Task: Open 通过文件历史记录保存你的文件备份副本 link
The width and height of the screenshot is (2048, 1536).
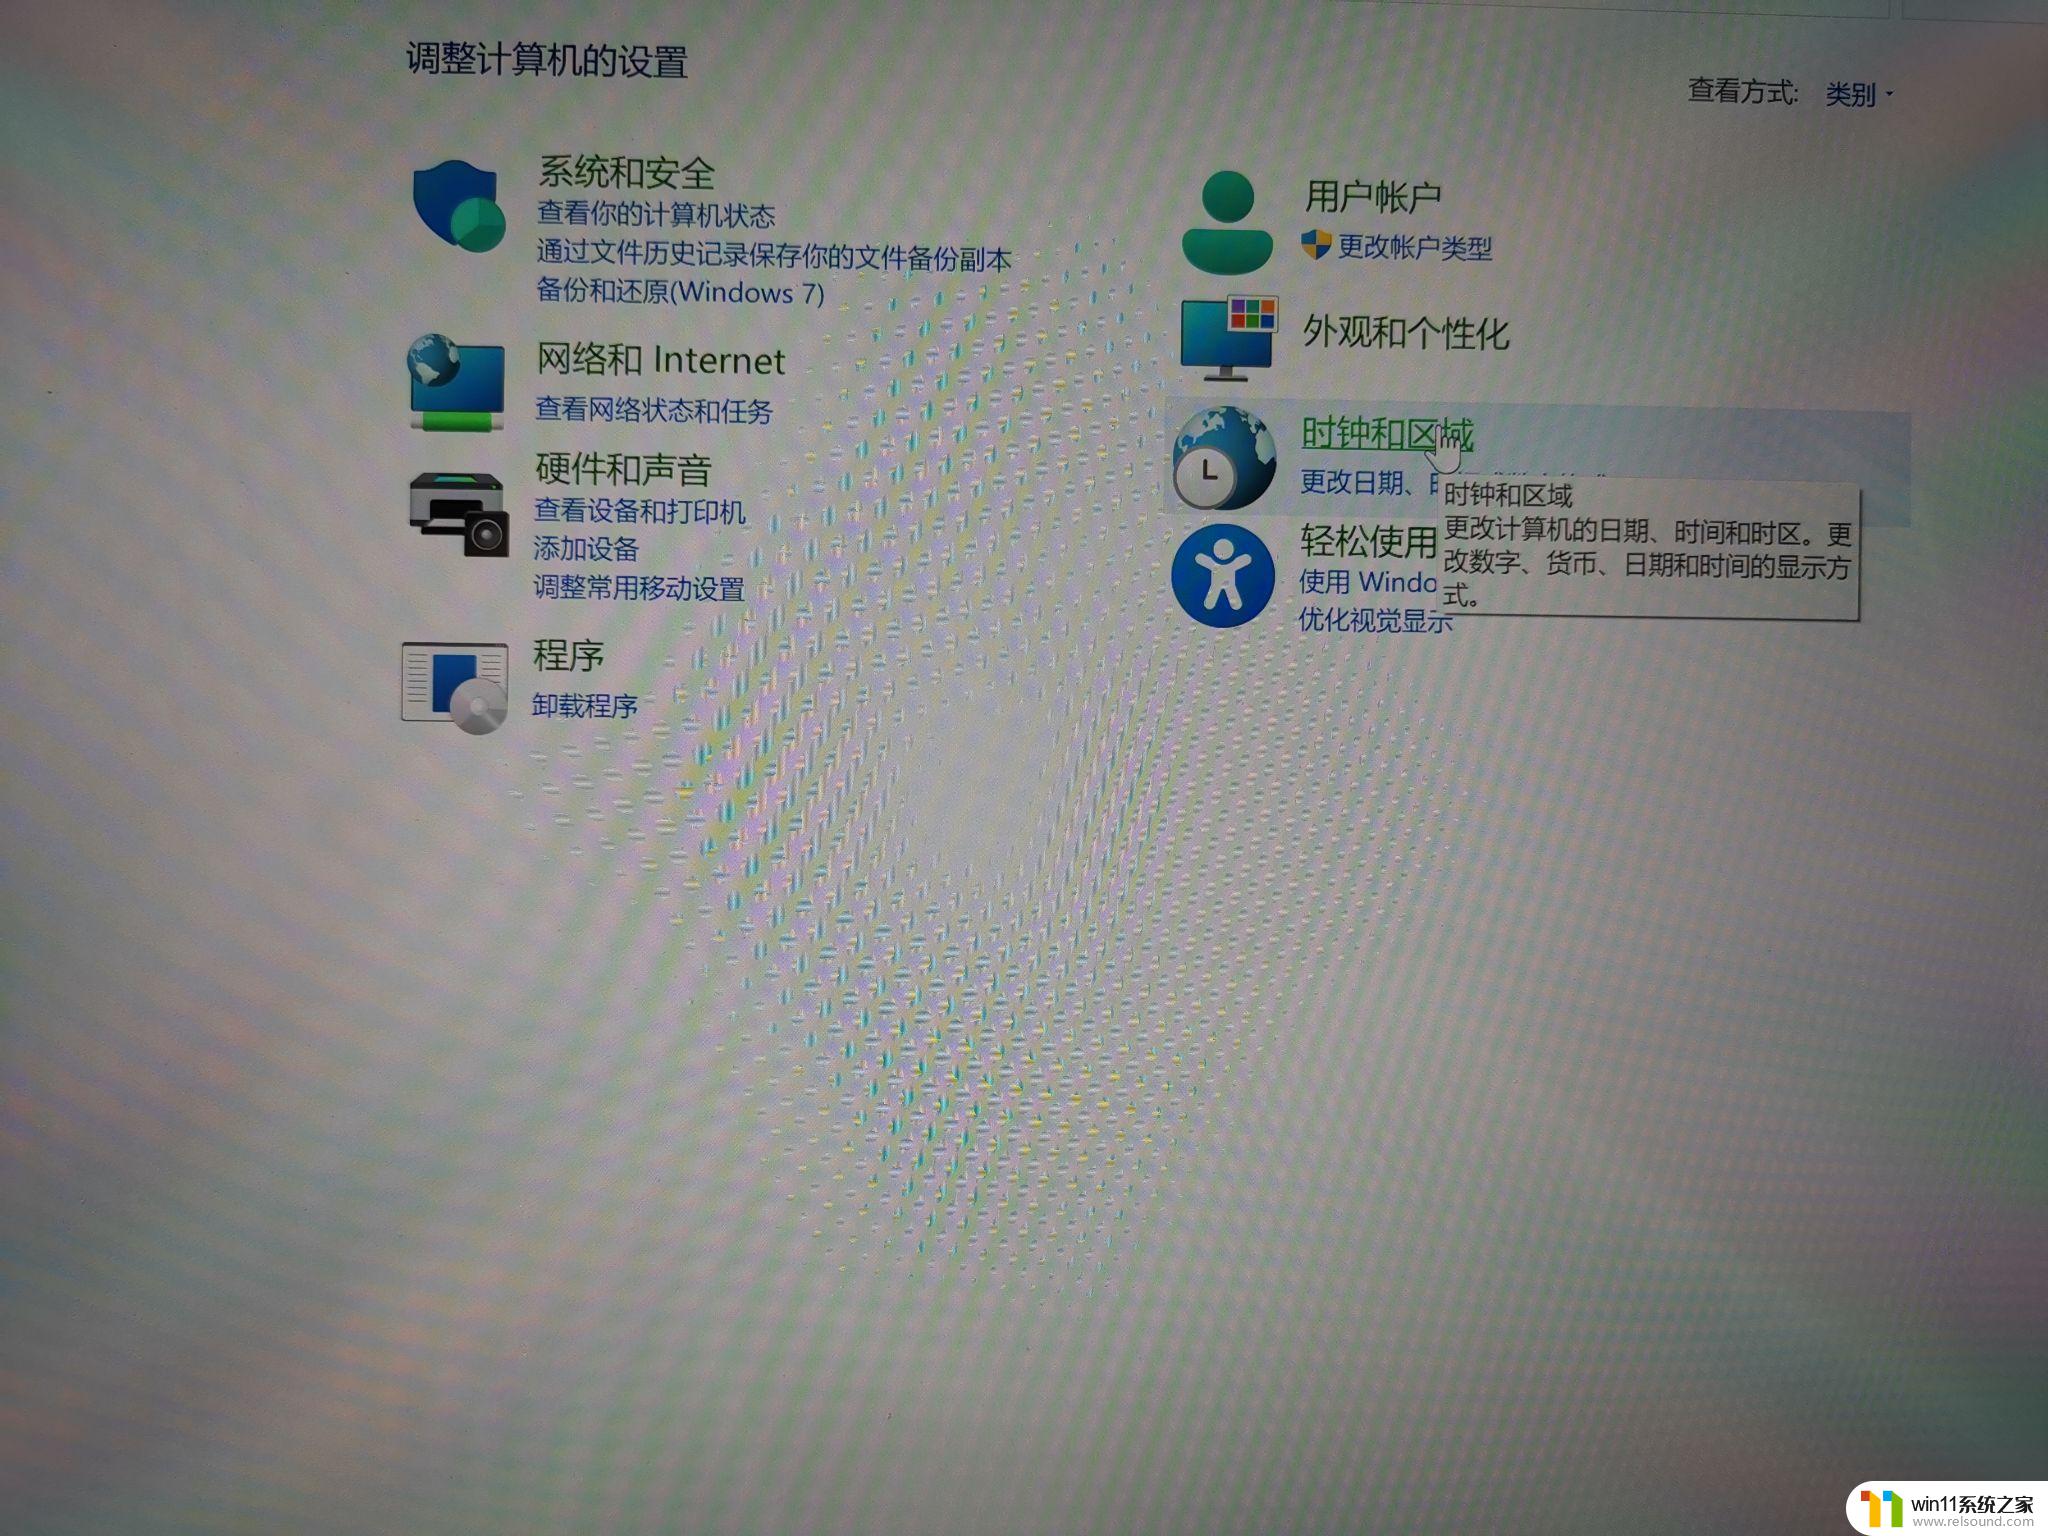Action: pyautogui.click(x=774, y=256)
